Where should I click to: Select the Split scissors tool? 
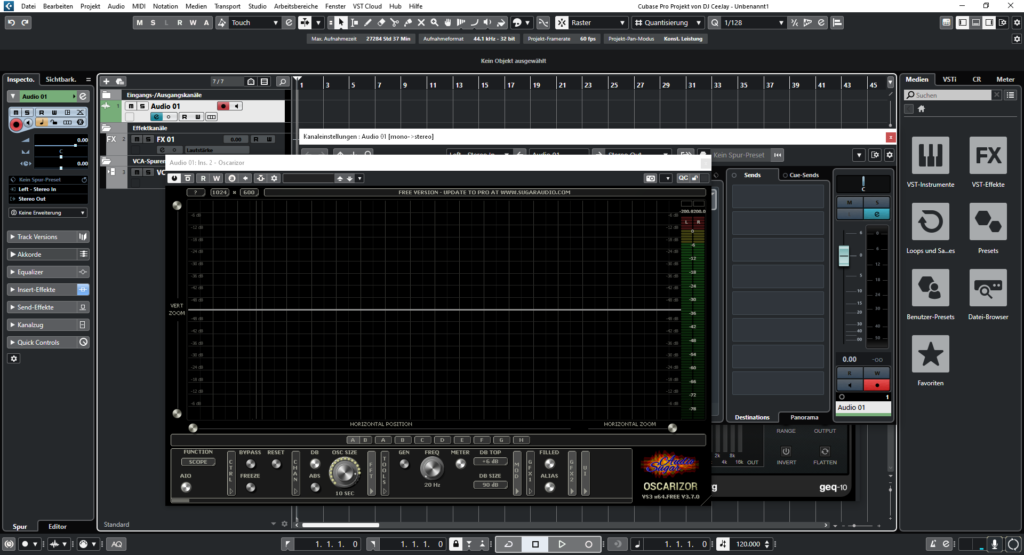coord(394,23)
